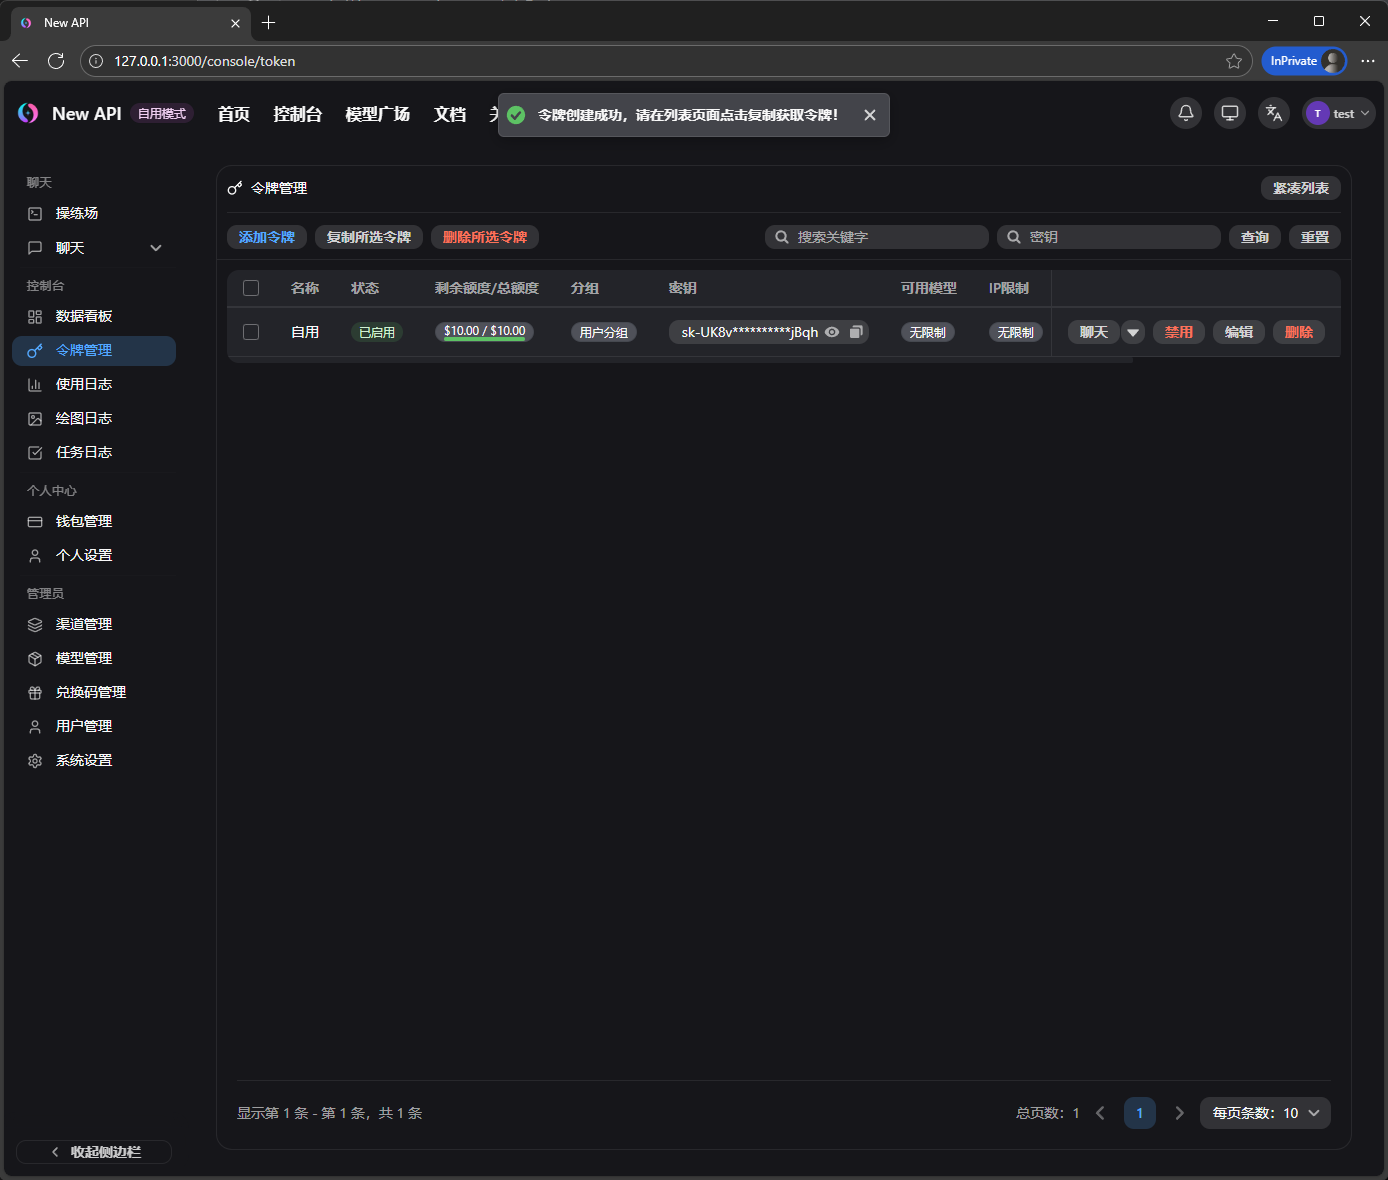Image resolution: width=1388 pixels, height=1180 pixels.
Task: Click the 搜索关键字 search field
Action: pos(886,237)
